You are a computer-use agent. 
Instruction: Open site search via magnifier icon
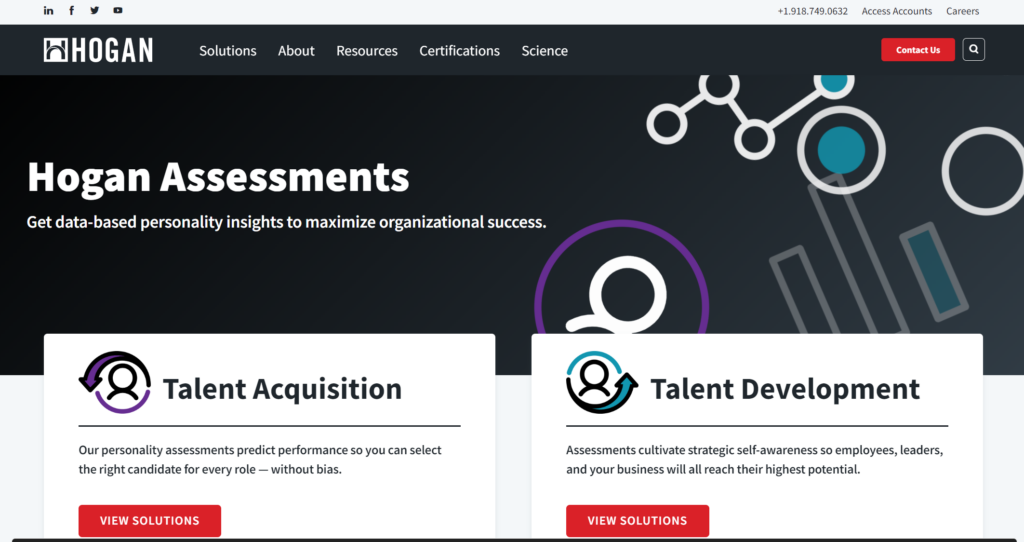coord(974,50)
